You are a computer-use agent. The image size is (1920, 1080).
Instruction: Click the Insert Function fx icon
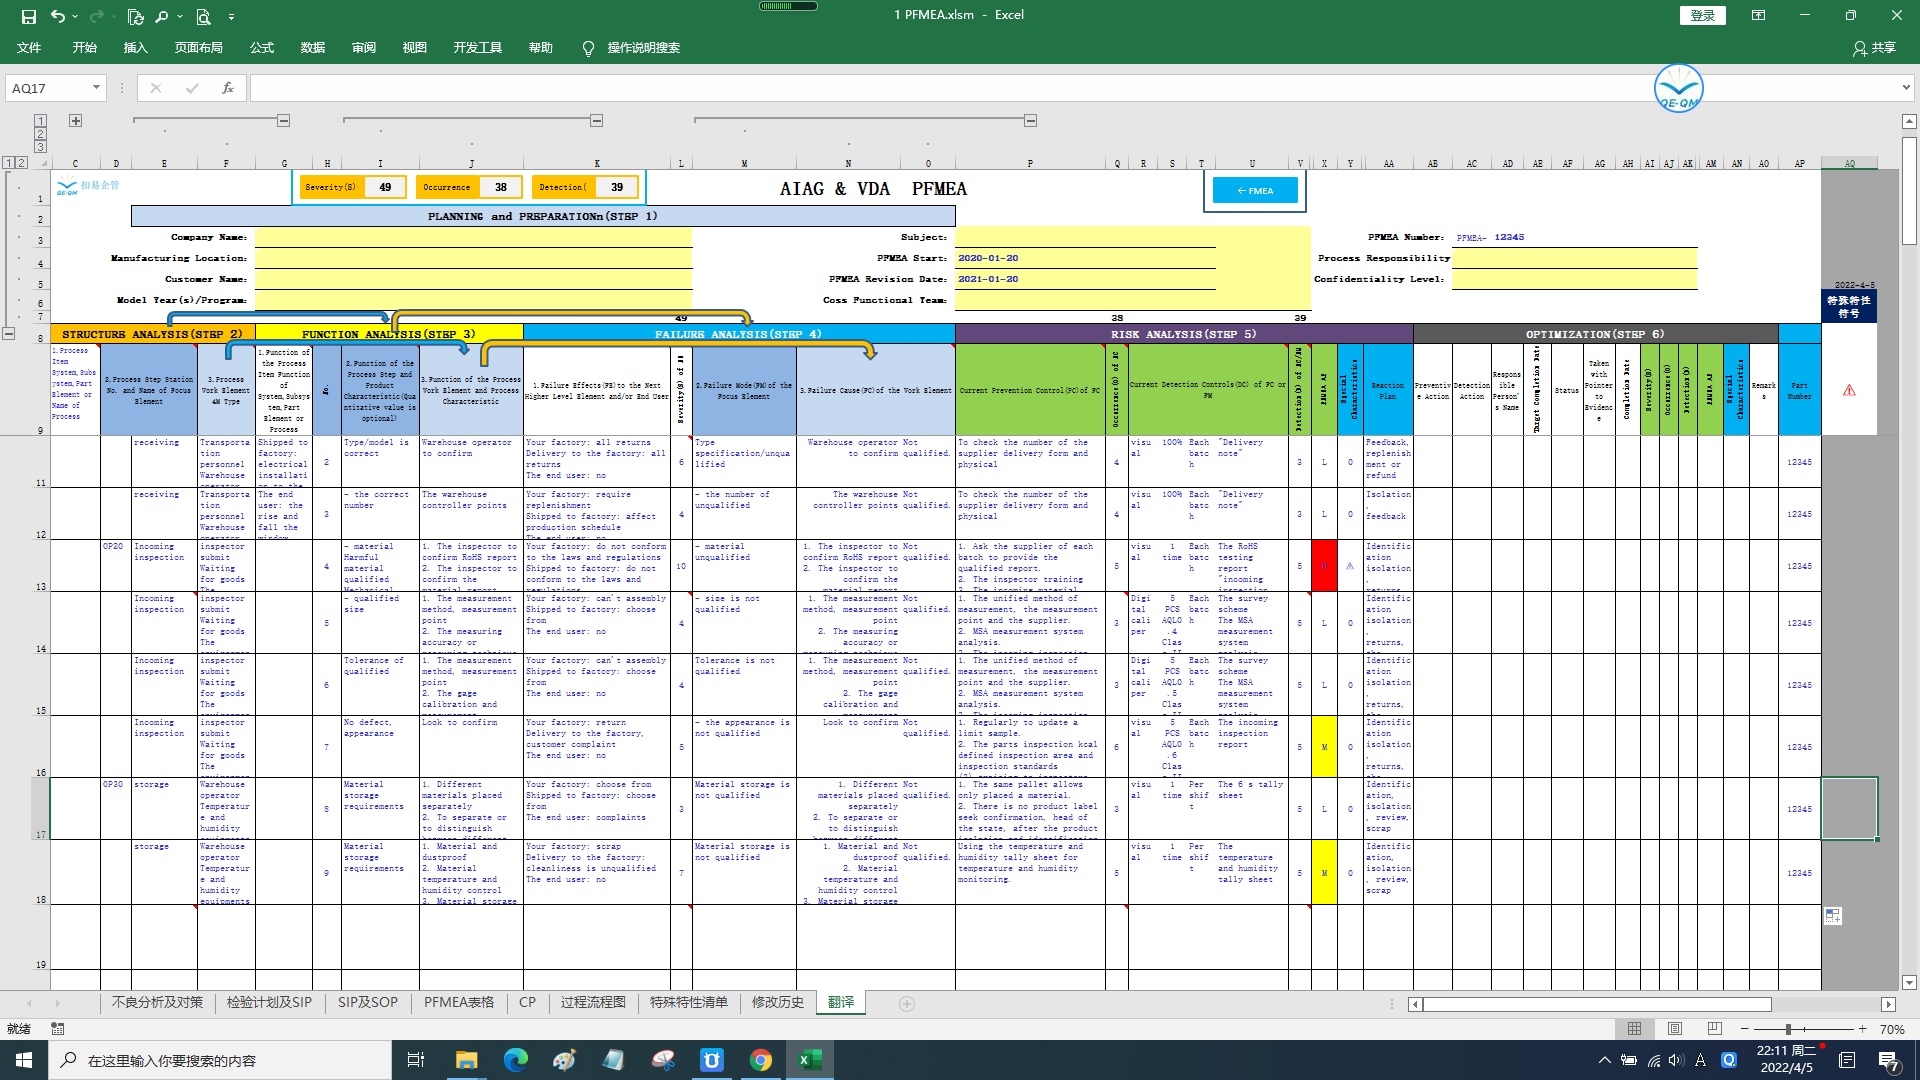tap(228, 88)
